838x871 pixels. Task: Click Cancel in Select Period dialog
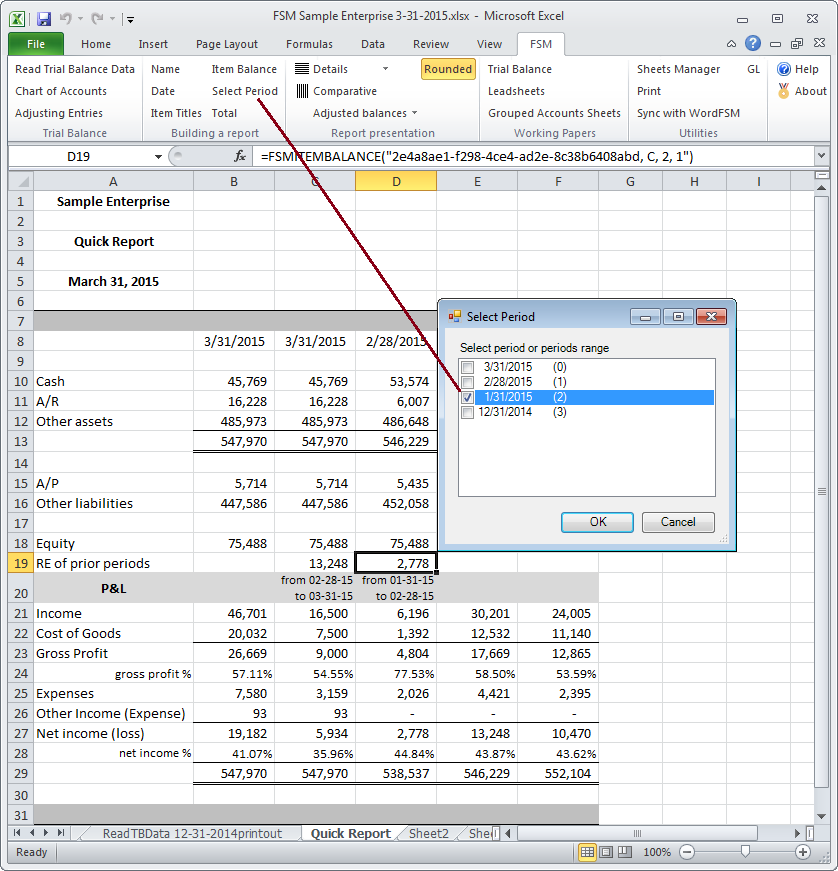(x=677, y=522)
